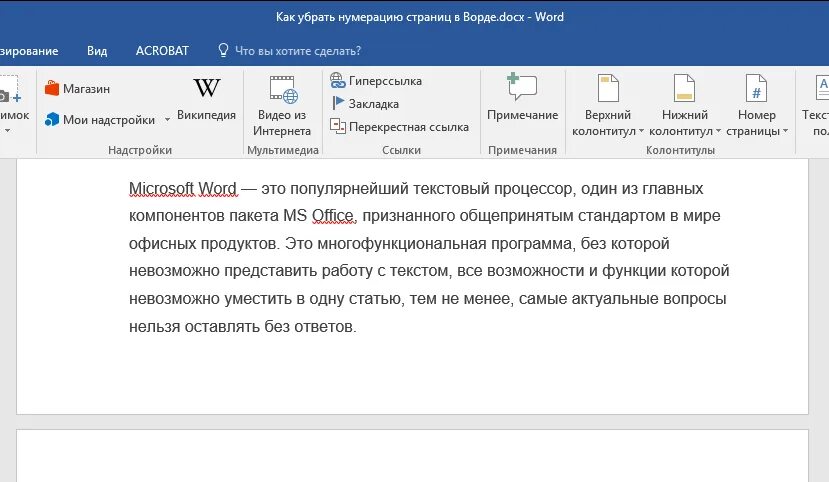Insert a Закладка bookmark
829x482 pixels.
tap(365, 104)
